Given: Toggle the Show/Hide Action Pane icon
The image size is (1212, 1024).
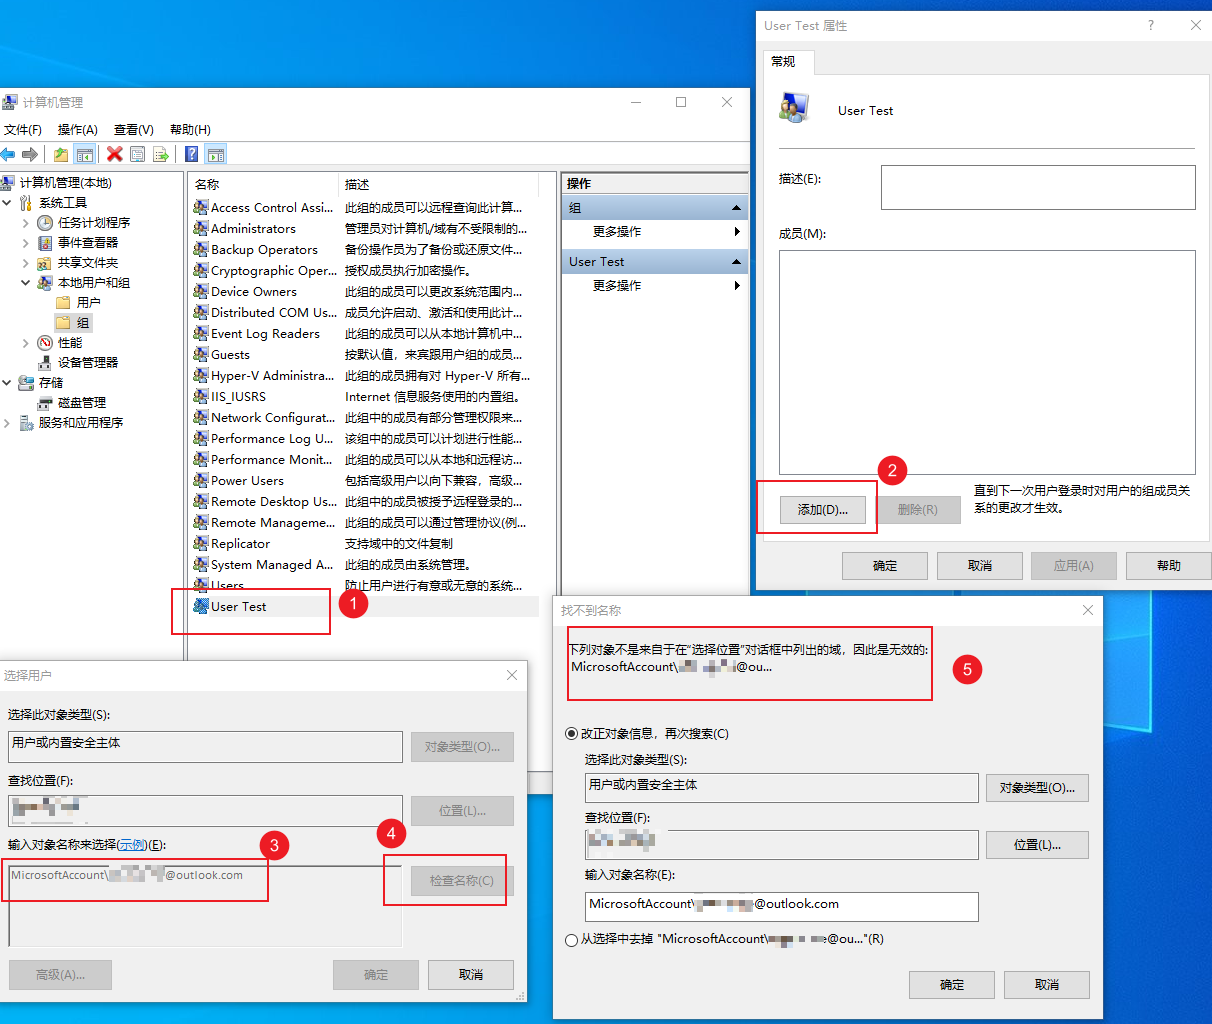Looking at the screenshot, I should [x=216, y=154].
